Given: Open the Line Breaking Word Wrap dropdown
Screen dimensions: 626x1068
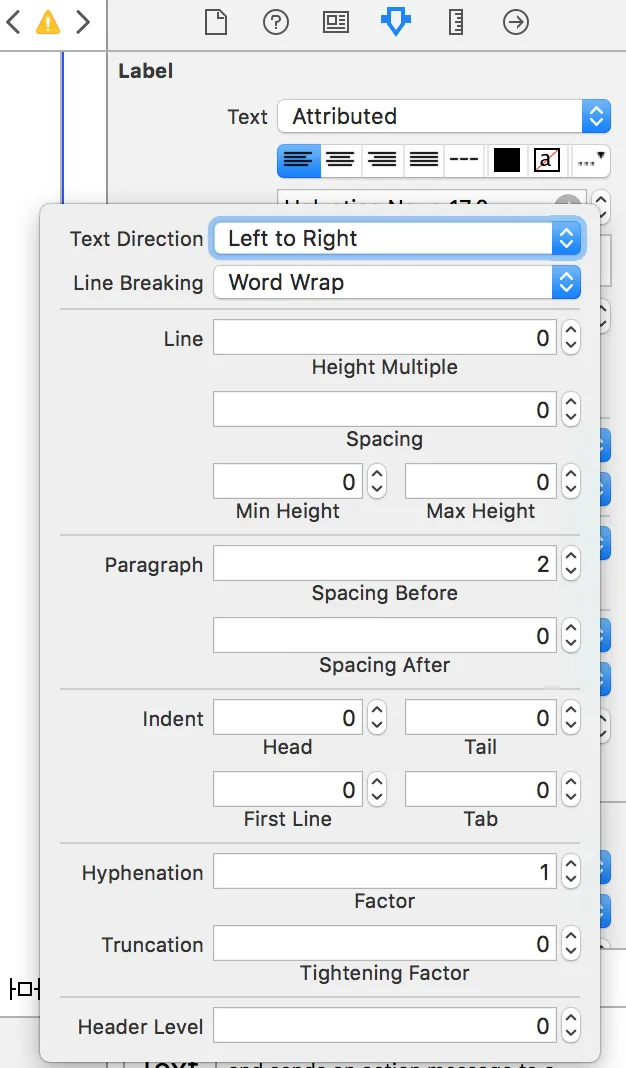Looking at the screenshot, I should click(396, 283).
